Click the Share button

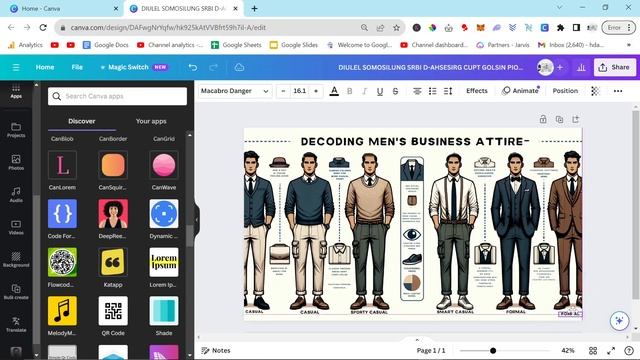614,67
